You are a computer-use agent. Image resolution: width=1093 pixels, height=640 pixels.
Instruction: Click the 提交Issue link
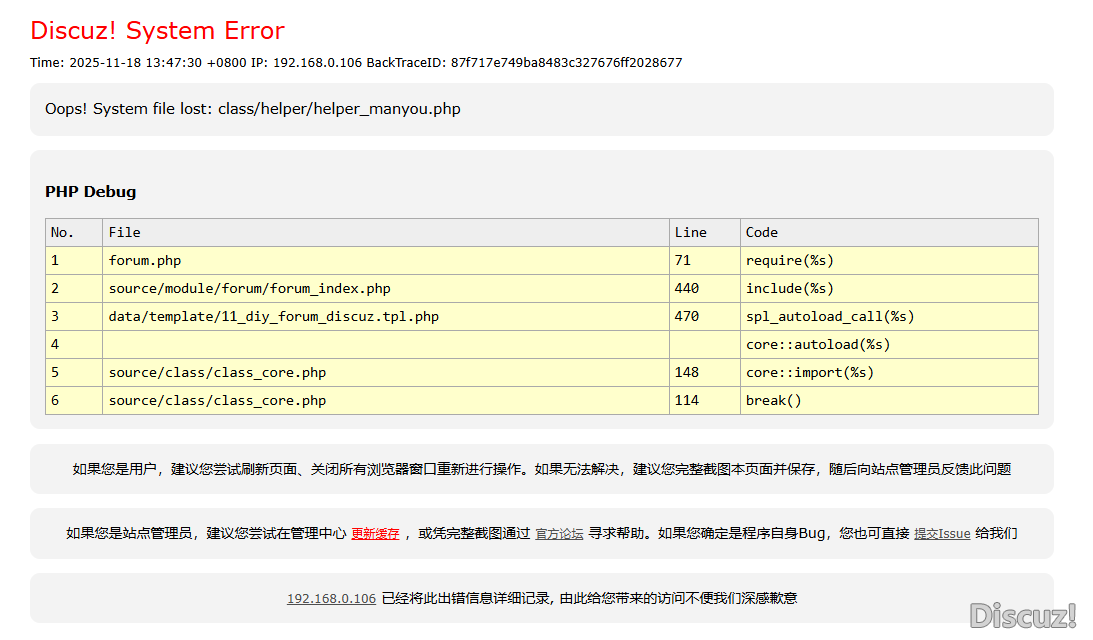tap(941, 534)
